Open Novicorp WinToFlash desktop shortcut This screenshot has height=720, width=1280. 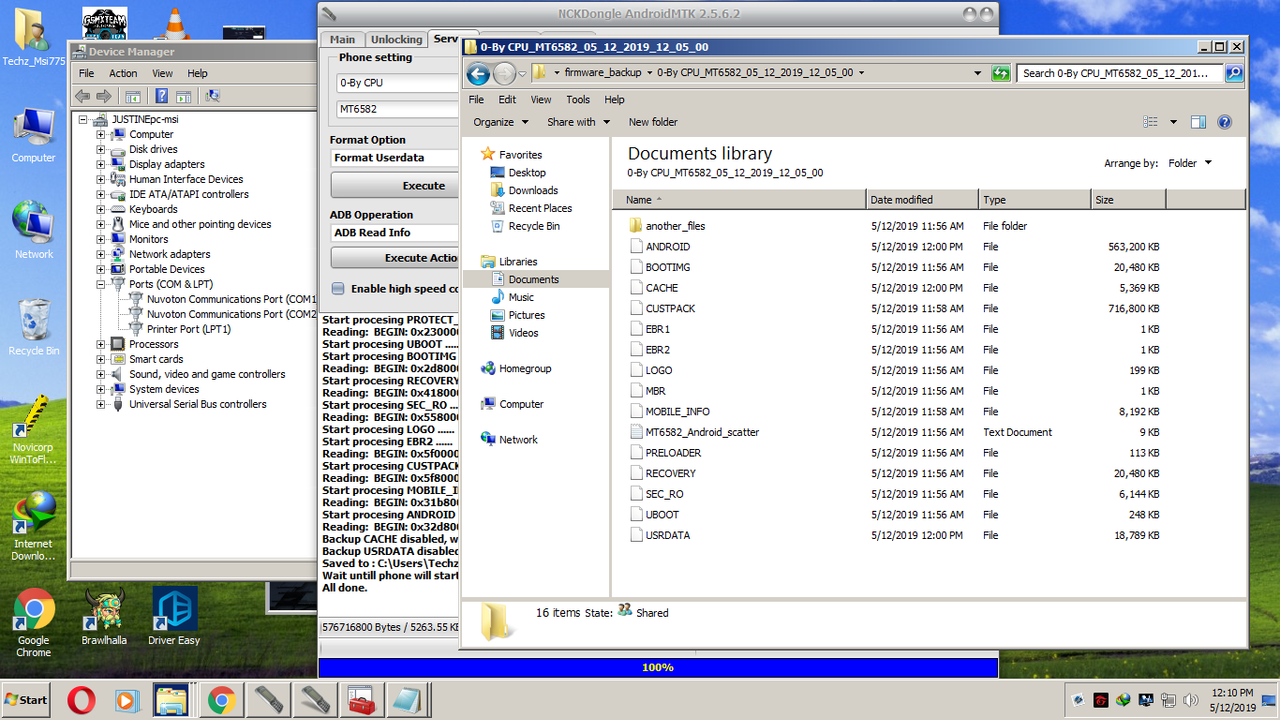(x=33, y=430)
